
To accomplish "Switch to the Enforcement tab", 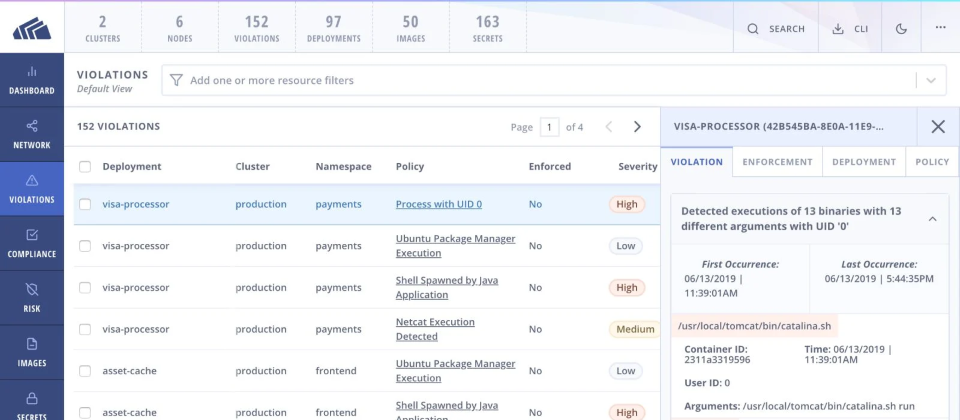I will click(x=778, y=162).
